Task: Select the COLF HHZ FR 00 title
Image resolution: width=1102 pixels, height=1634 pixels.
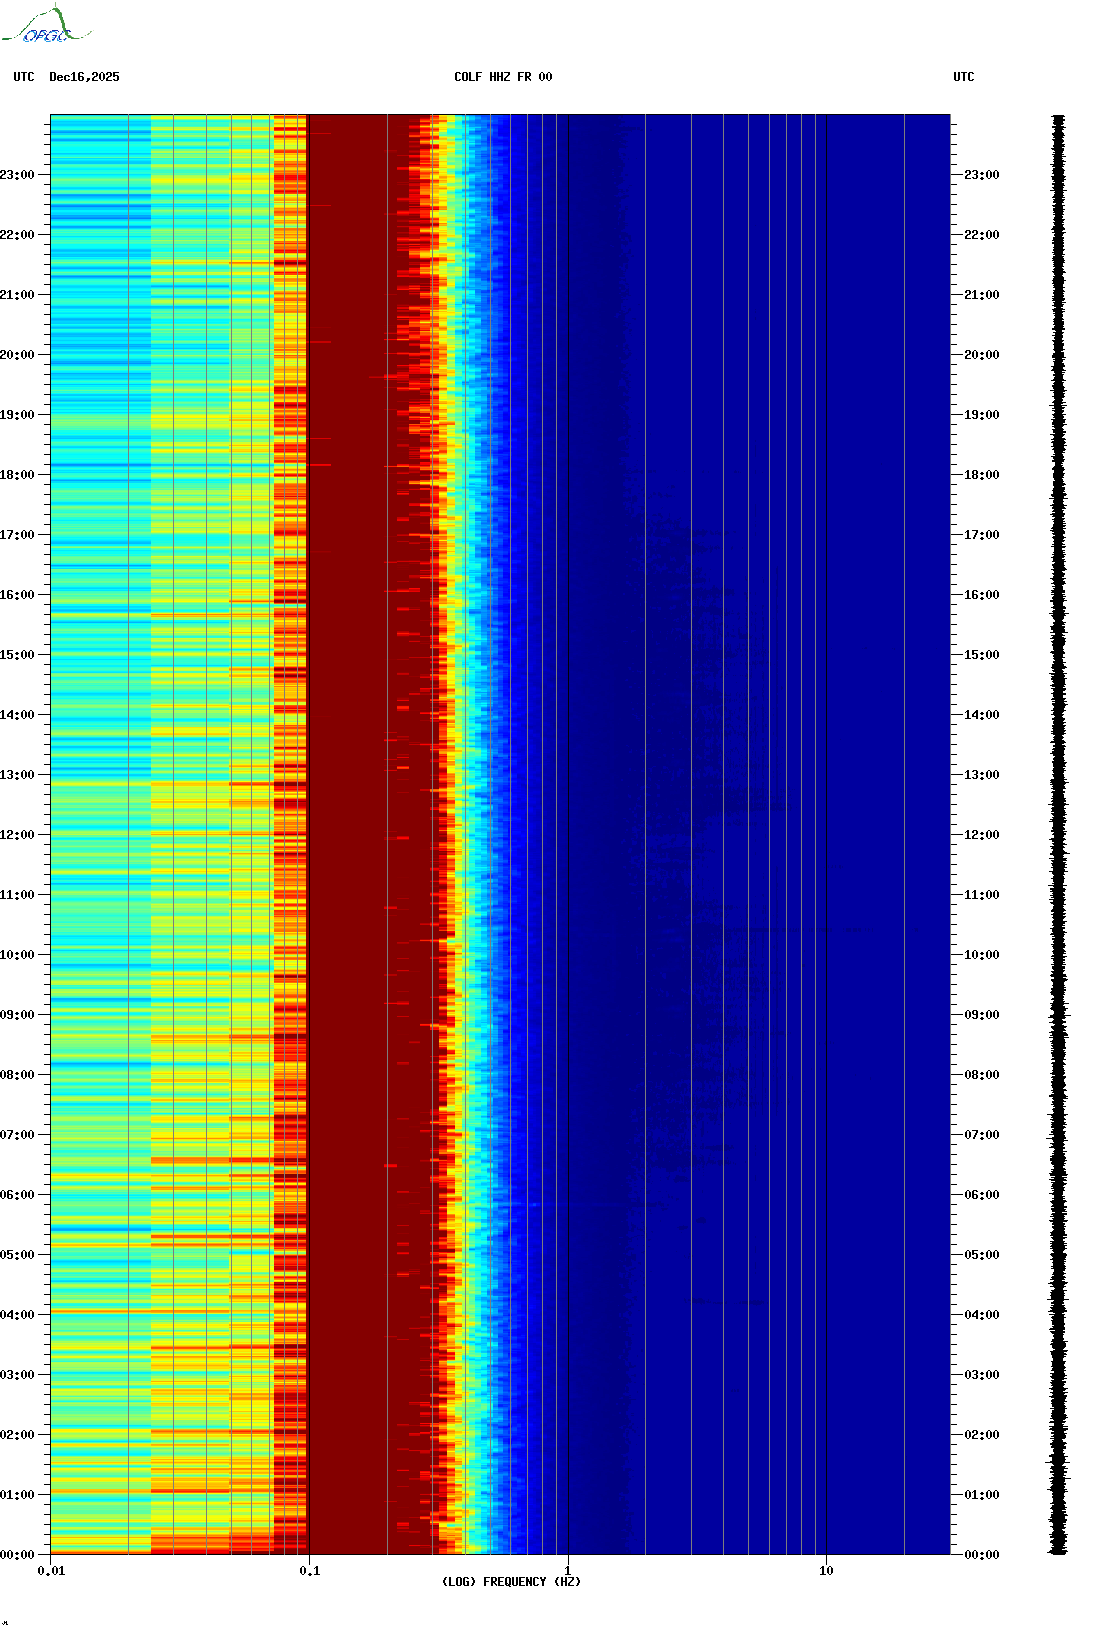Action: [502, 77]
